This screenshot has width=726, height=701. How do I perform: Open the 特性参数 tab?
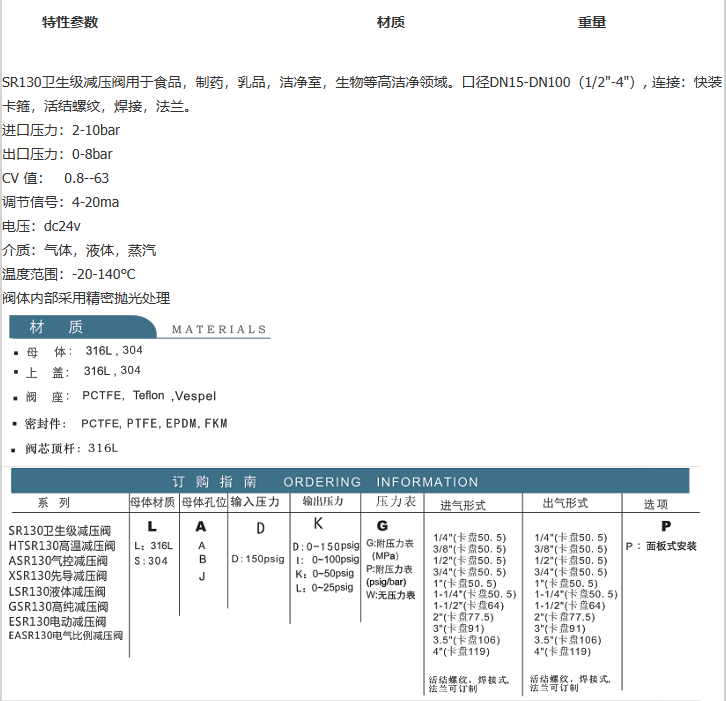[x=70, y=22]
